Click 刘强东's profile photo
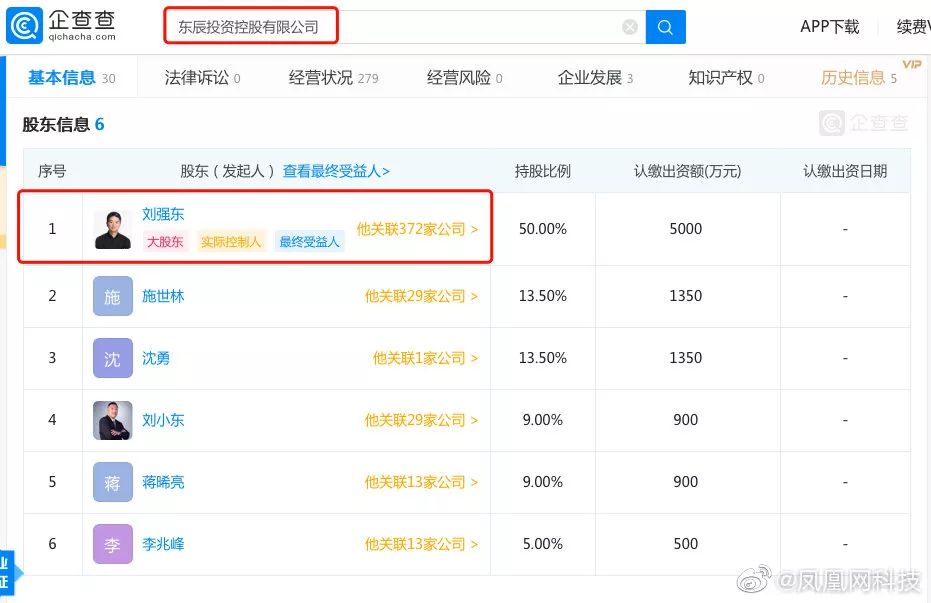Viewport: 931px width, 603px height. (x=112, y=229)
